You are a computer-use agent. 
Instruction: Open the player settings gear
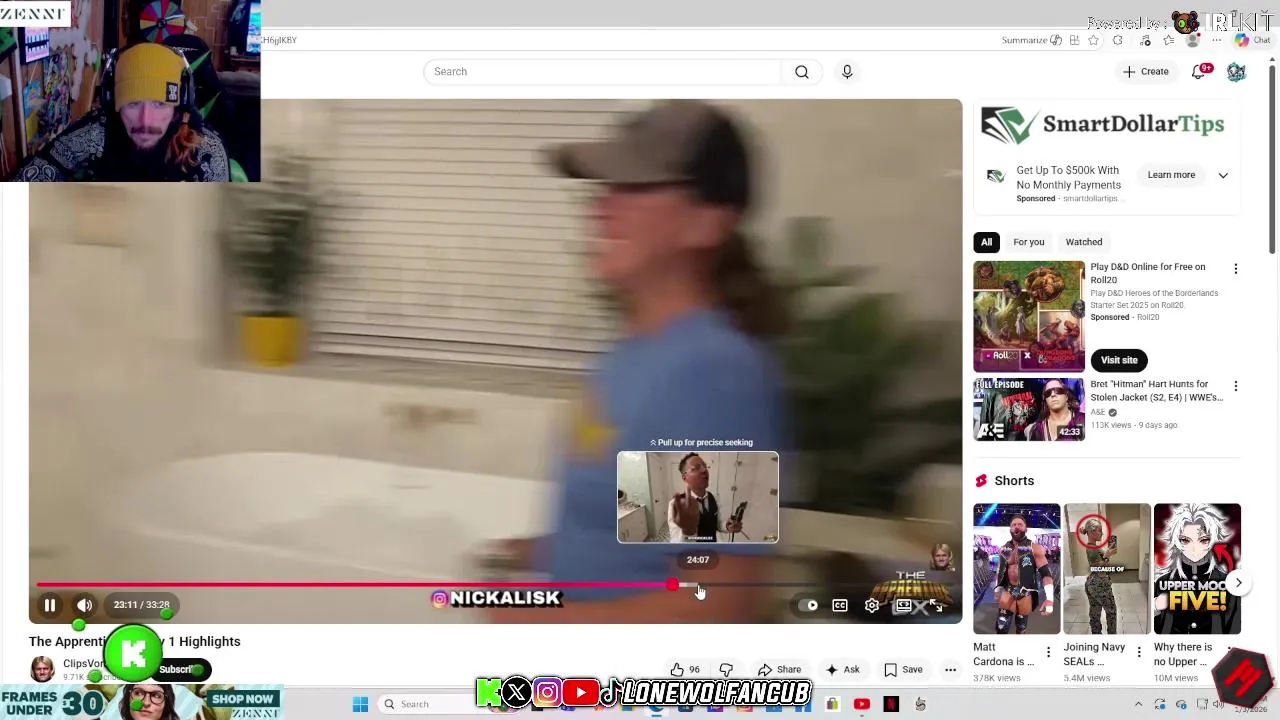[x=872, y=605]
